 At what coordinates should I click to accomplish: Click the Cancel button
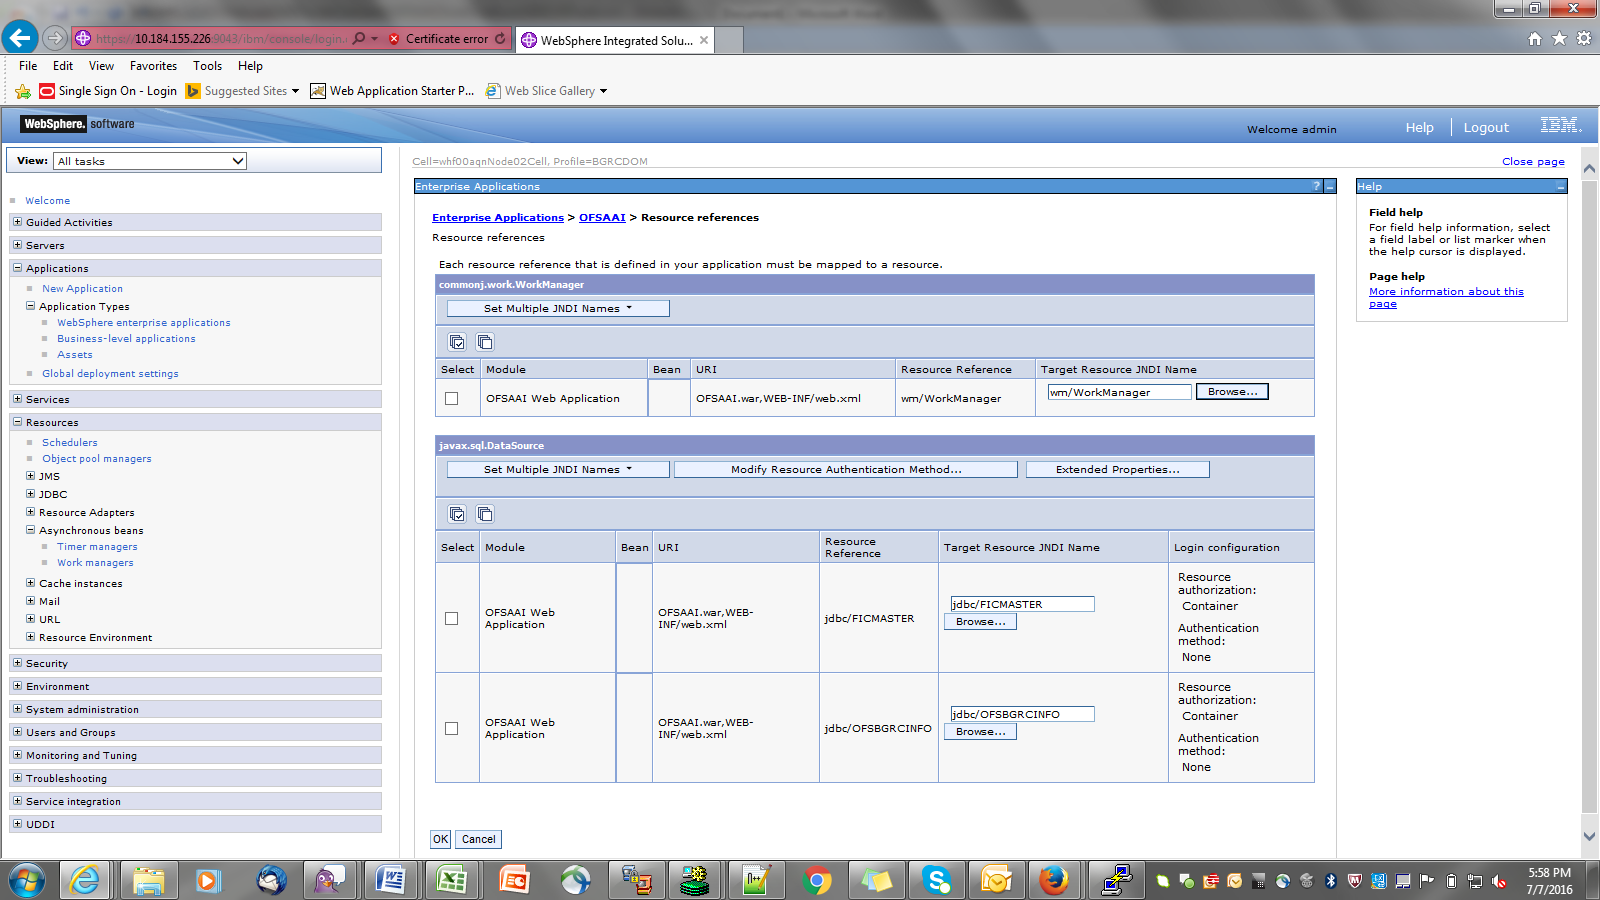(x=479, y=839)
